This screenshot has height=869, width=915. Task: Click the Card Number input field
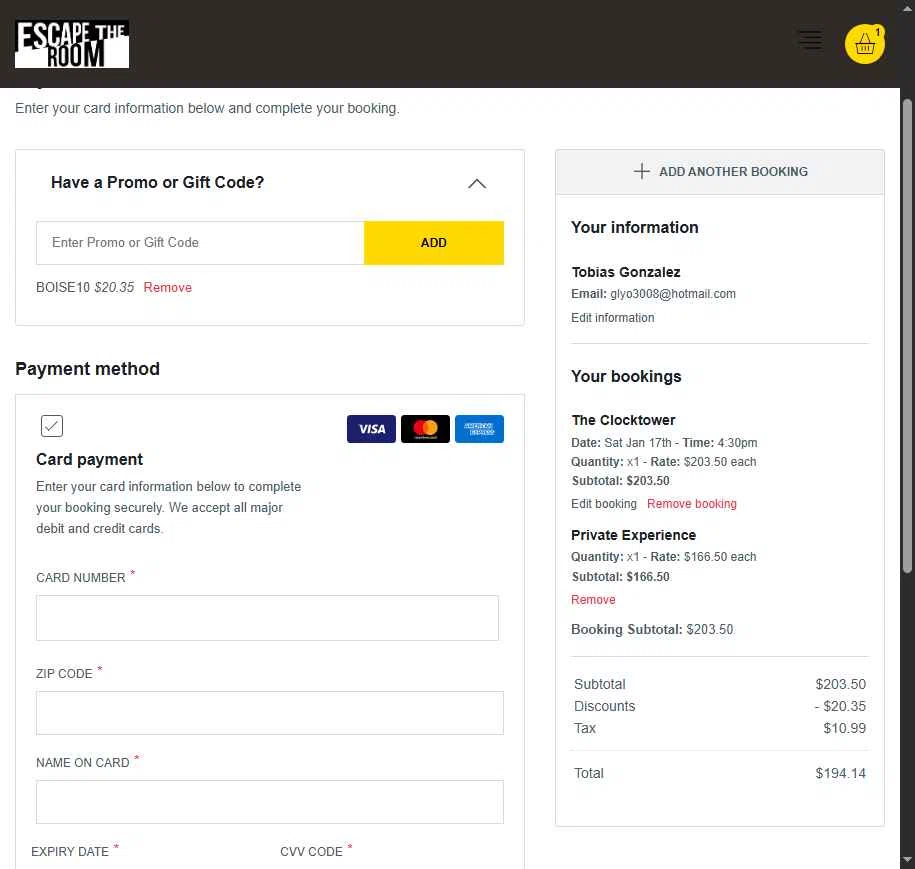[x=267, y=618]
